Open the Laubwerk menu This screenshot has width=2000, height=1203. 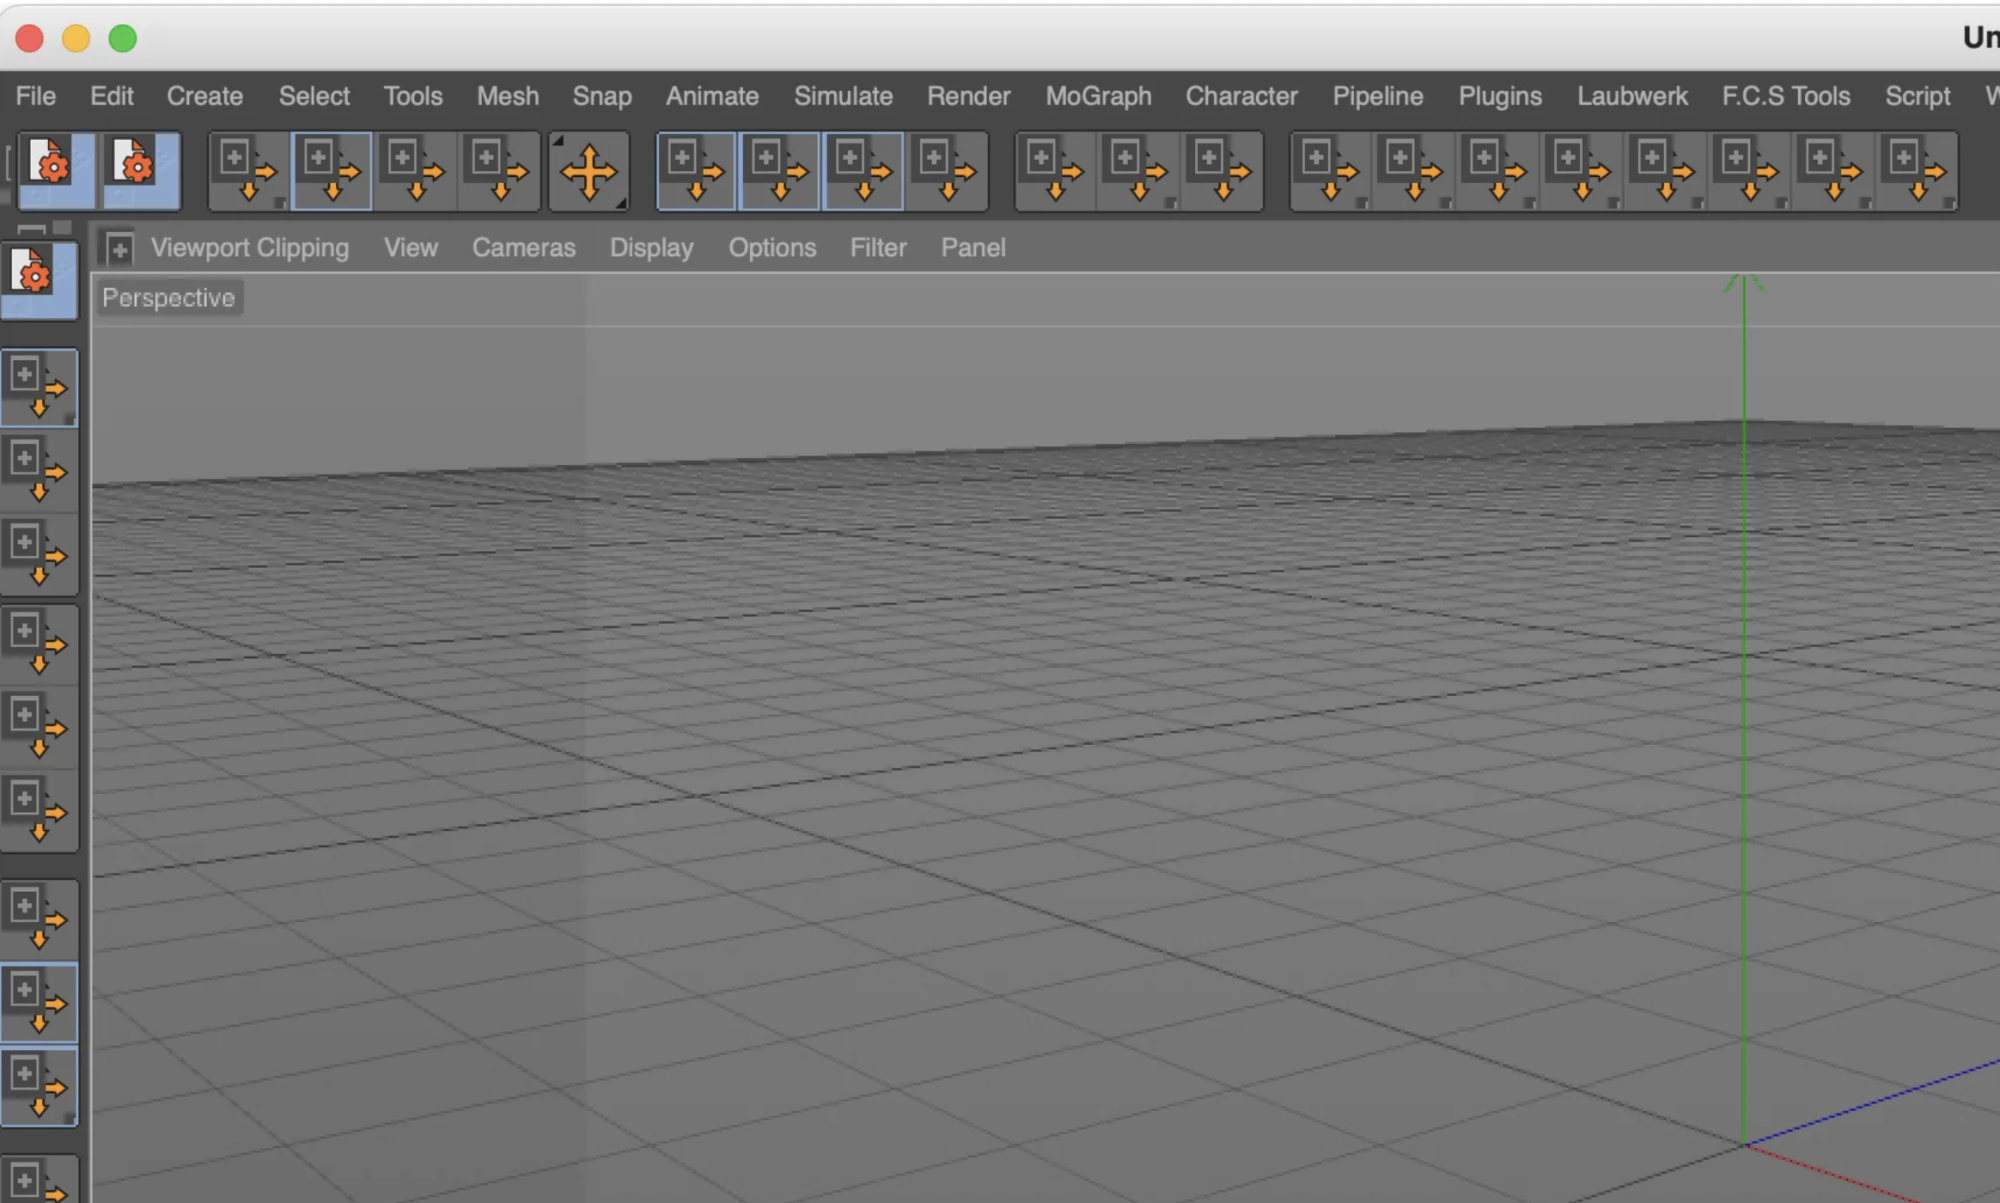pos(1631,96)
